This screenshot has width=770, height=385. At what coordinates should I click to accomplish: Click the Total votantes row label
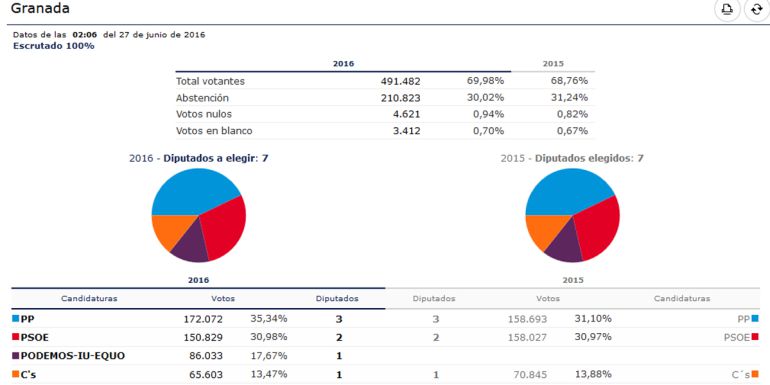(210, 81)
